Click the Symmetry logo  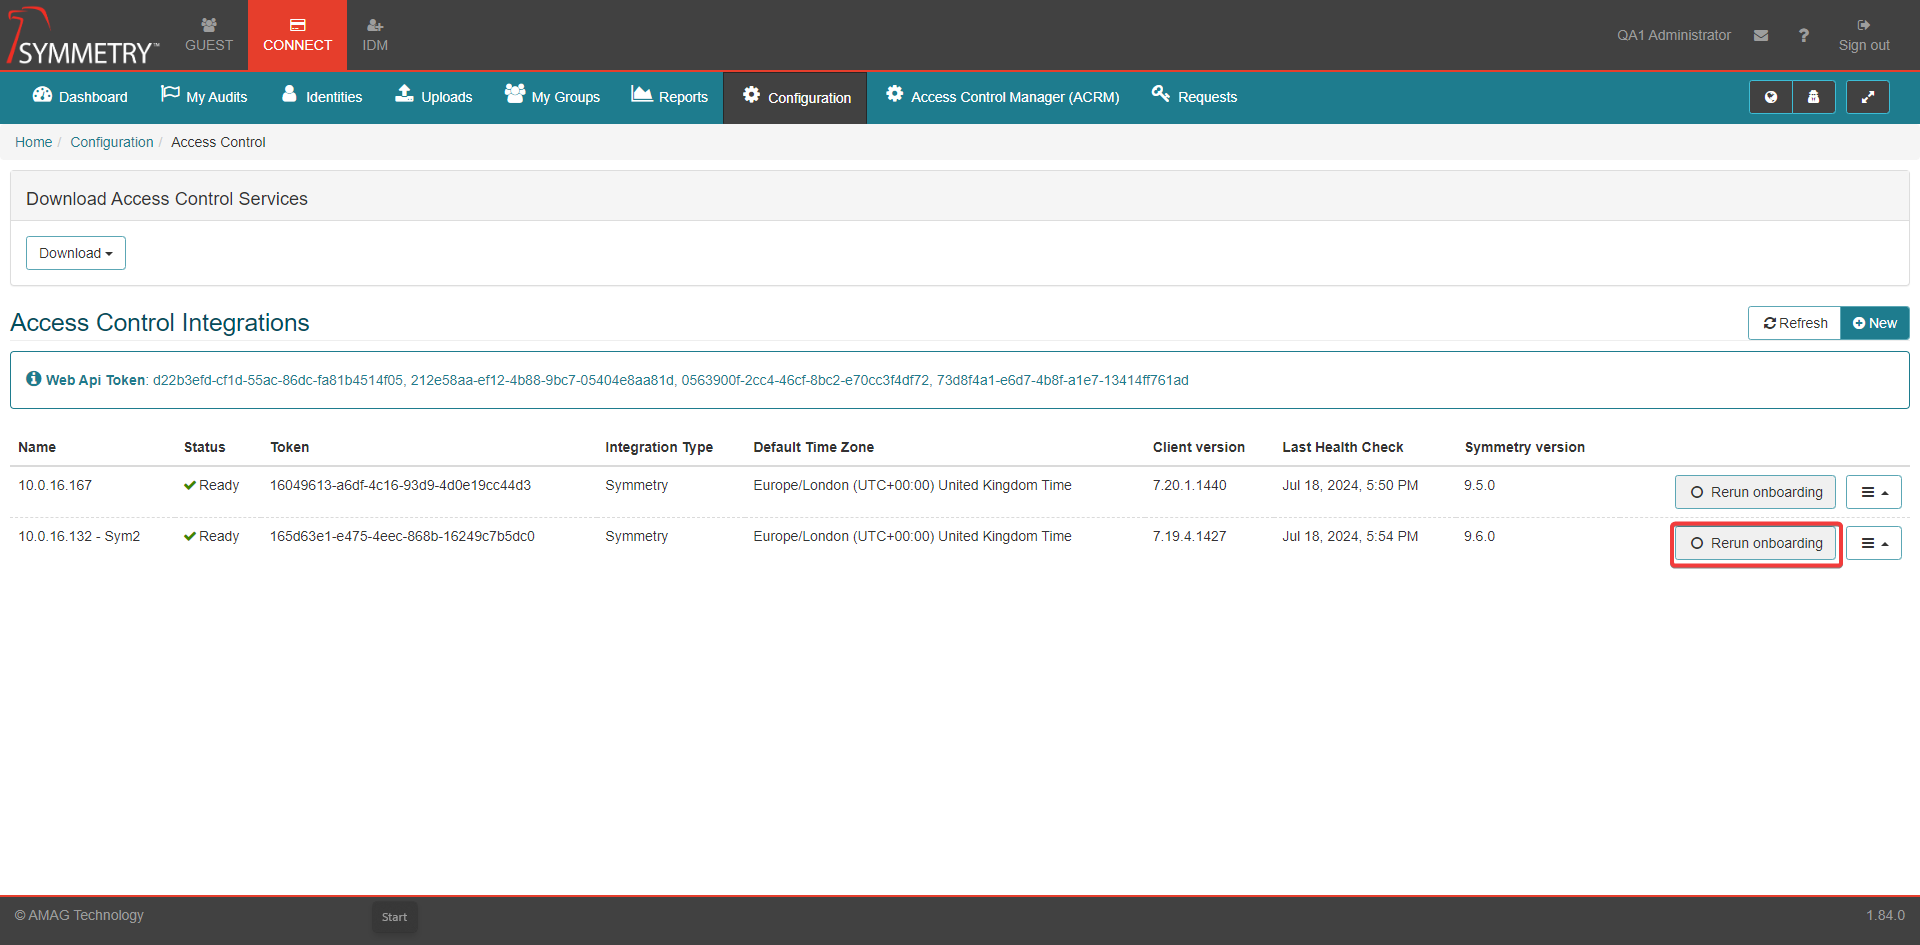tap(82, 37)
